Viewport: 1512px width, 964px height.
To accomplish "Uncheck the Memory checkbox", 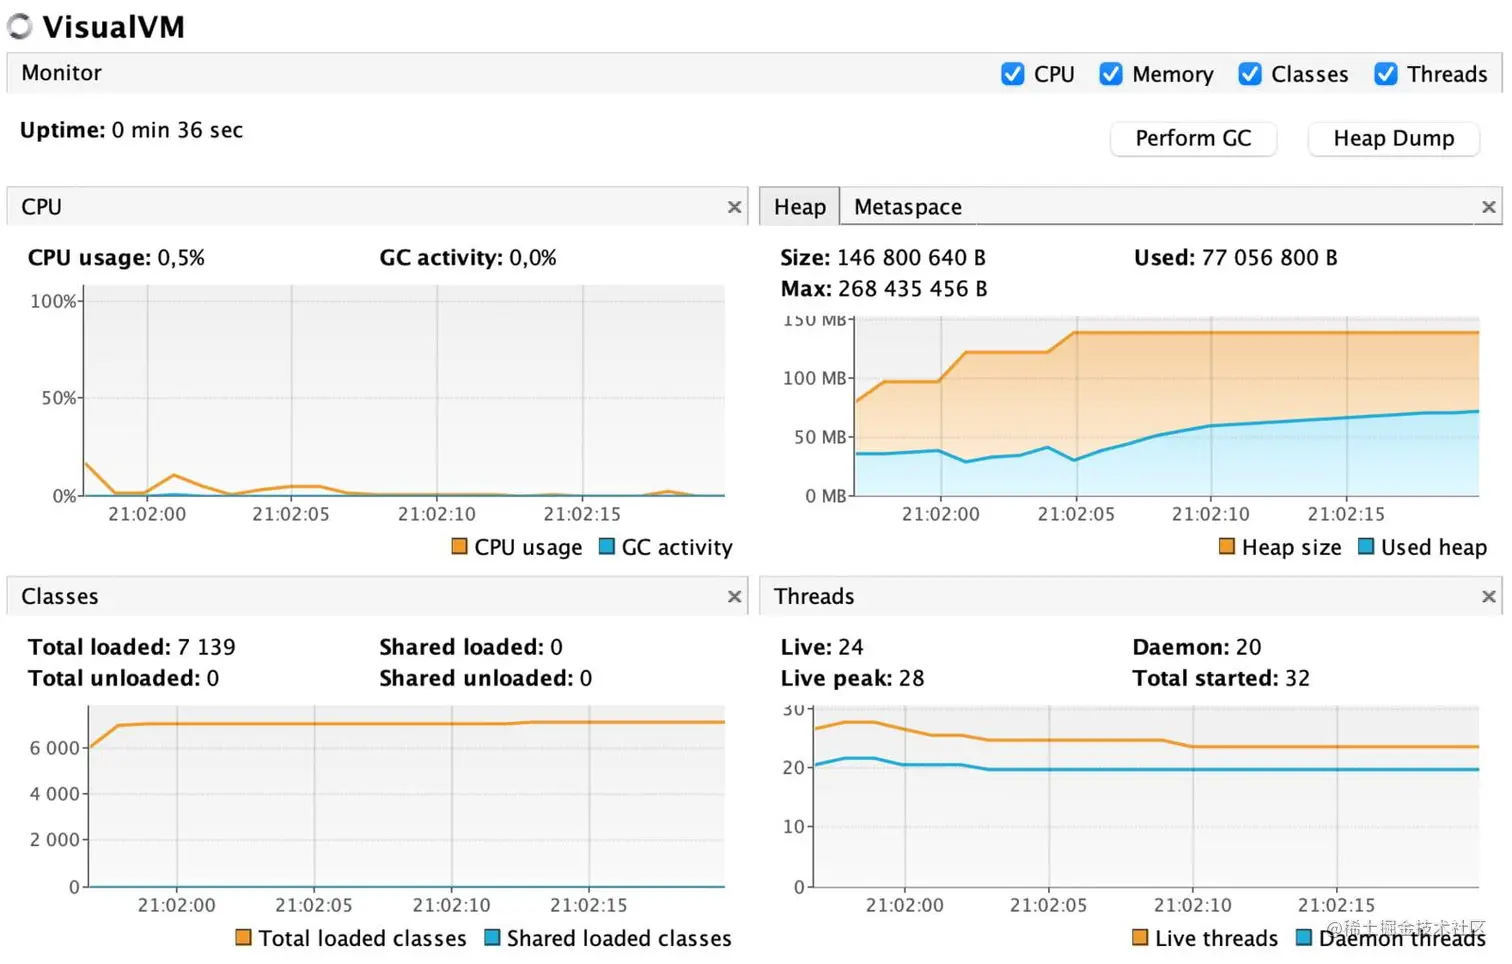I will pyautogui.click(x=1111, y=73).
